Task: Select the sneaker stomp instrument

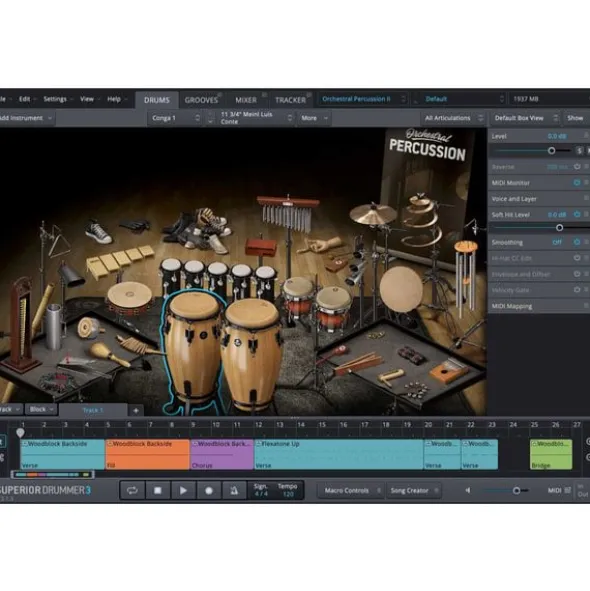Action: coord(98,232)
